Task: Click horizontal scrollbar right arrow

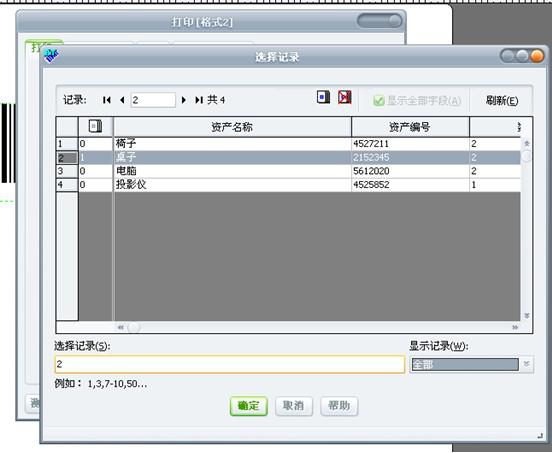Action: [515, 327]
